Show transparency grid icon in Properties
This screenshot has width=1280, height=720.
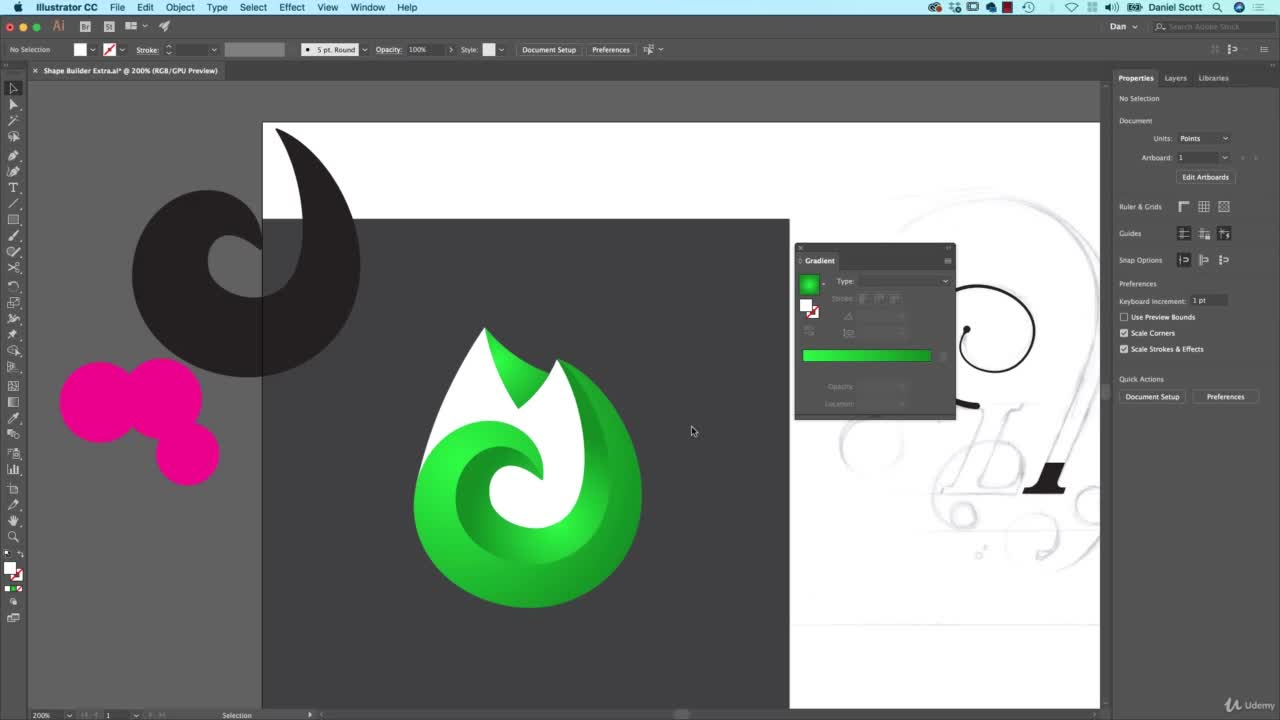(x=1224, y=207)
